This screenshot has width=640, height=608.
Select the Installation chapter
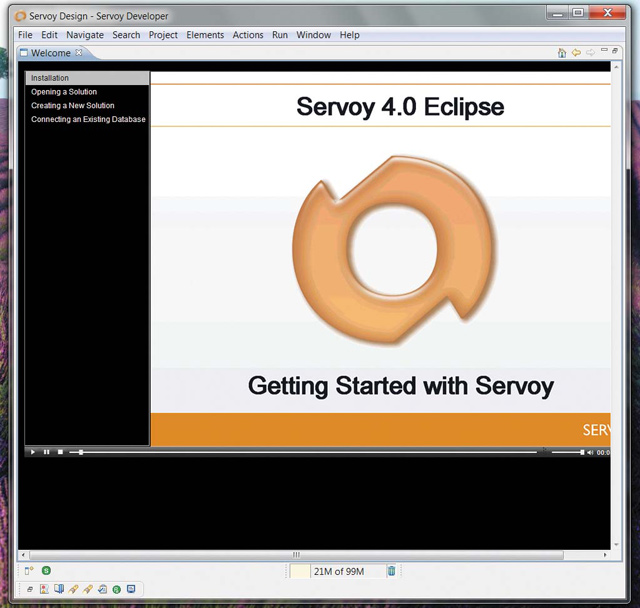87,78
